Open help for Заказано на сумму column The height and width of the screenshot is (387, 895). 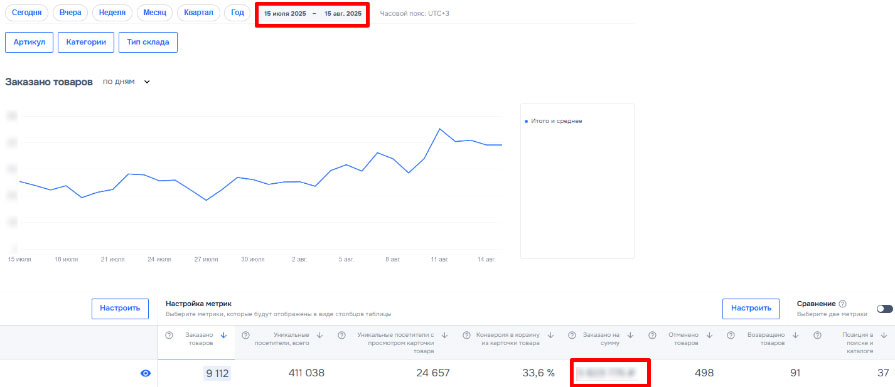(572, 336)
